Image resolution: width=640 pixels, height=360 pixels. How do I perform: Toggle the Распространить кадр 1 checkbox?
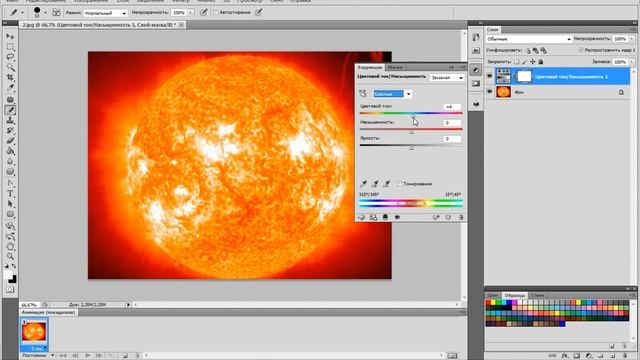tap(580, 50)
